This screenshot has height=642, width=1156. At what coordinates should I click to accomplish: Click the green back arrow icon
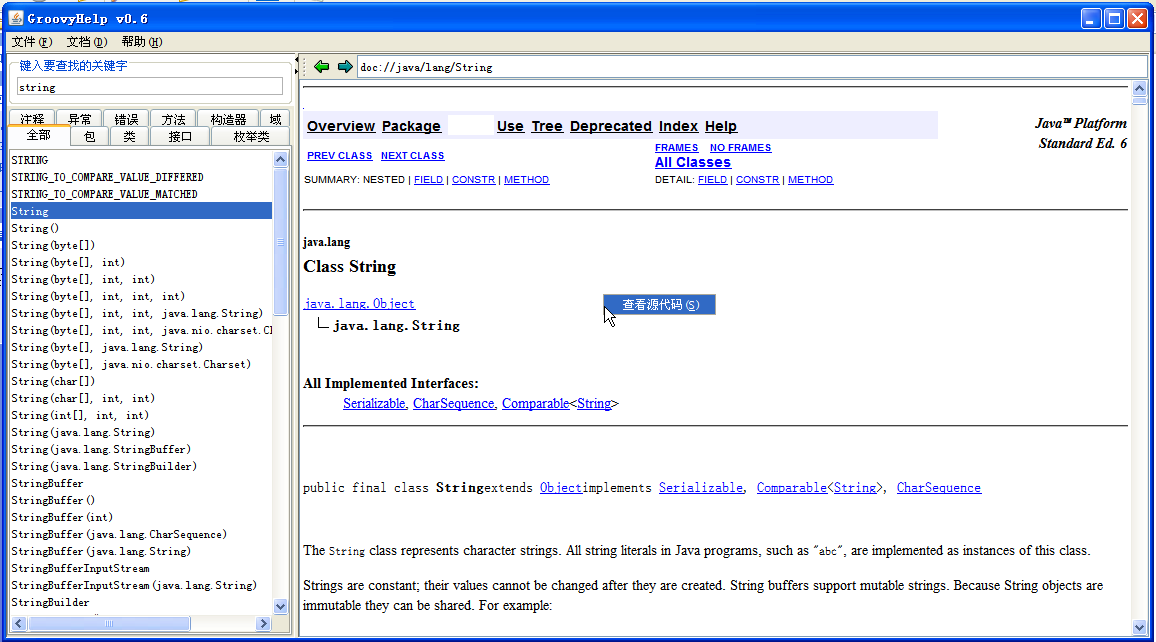point(321,67)
